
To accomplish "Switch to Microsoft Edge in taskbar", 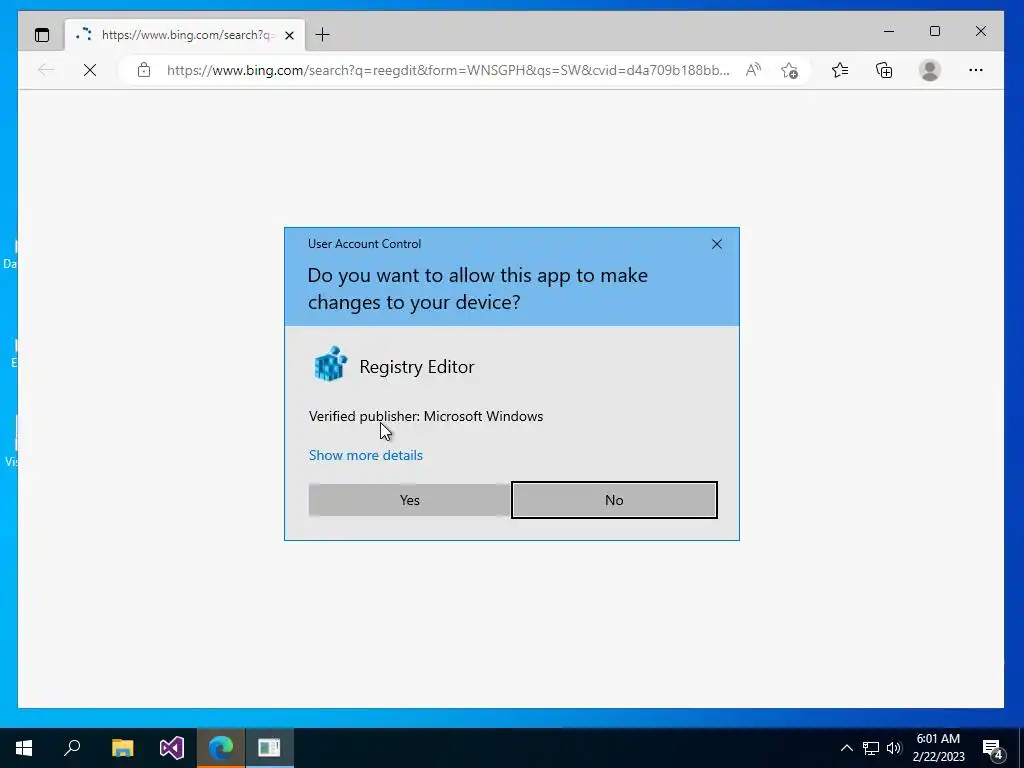I will point(221,748).
